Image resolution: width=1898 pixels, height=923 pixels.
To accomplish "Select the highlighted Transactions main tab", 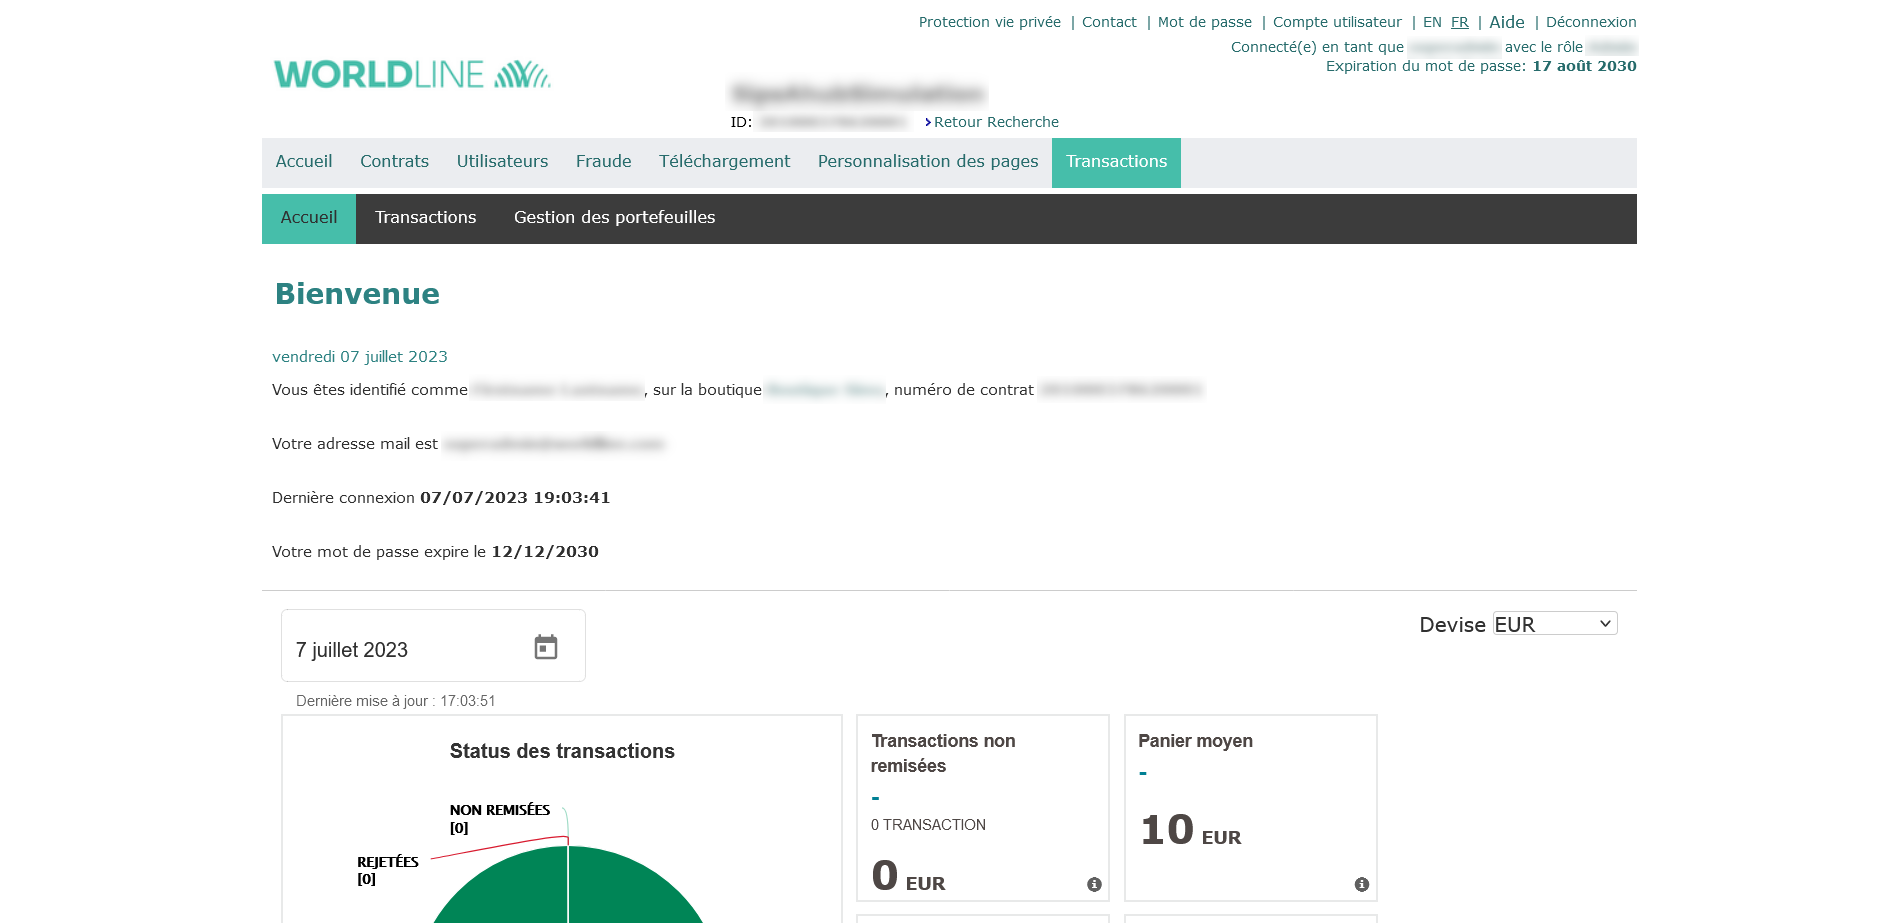I will pyautogui.click(x=1116, y=162).
